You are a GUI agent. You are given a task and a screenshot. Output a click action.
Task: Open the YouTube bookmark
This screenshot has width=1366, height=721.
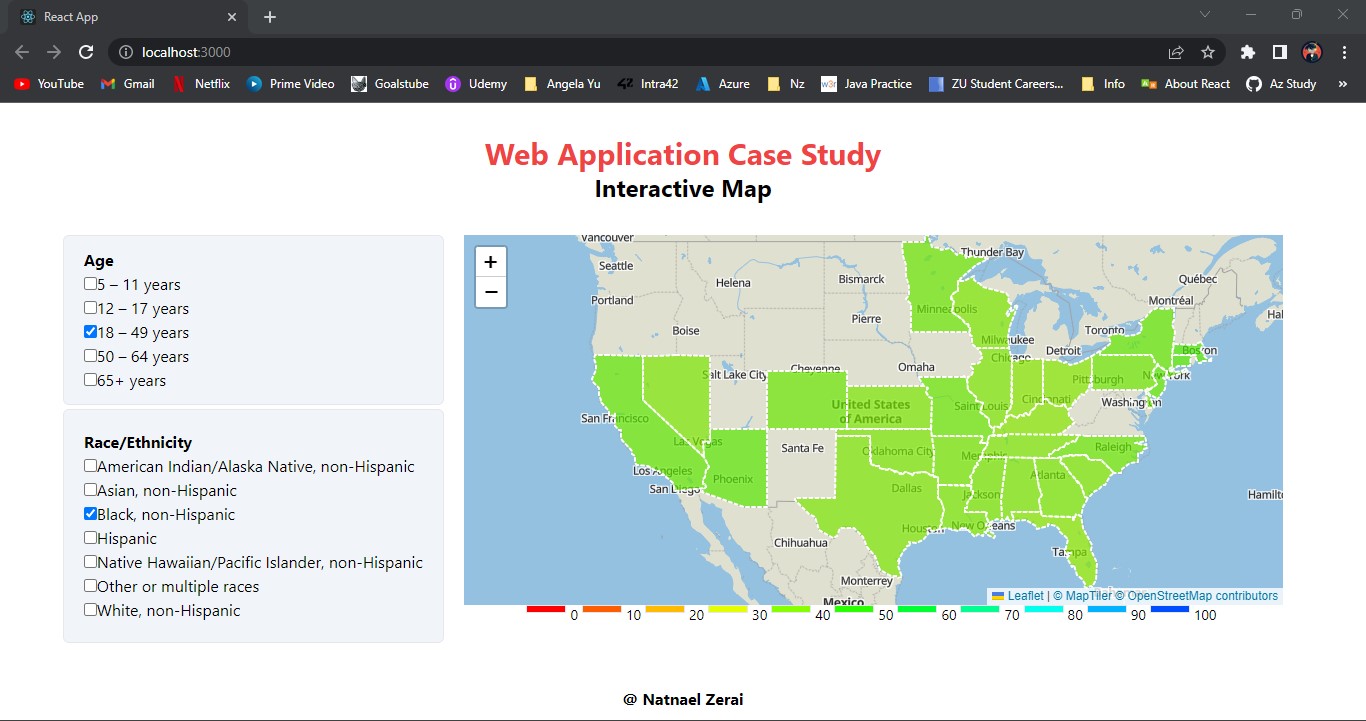point(48,84)
